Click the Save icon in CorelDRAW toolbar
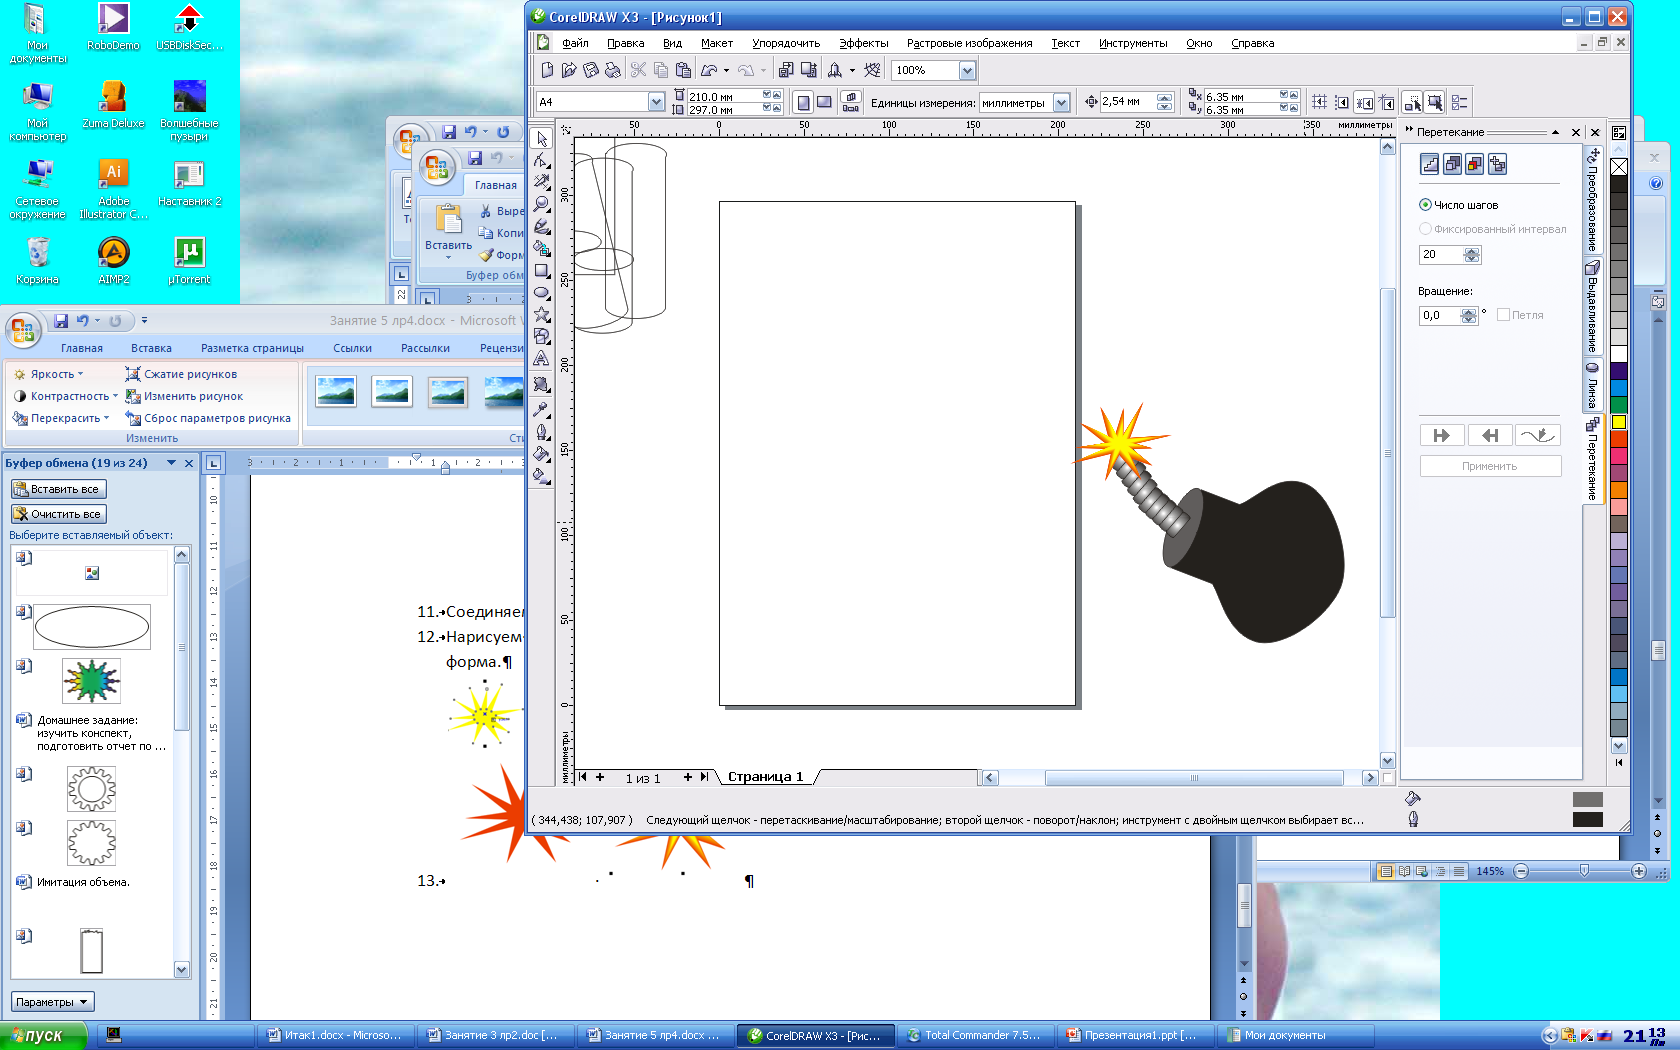The height and width of the screenshot is (1050, 1680). coord(591,70)
